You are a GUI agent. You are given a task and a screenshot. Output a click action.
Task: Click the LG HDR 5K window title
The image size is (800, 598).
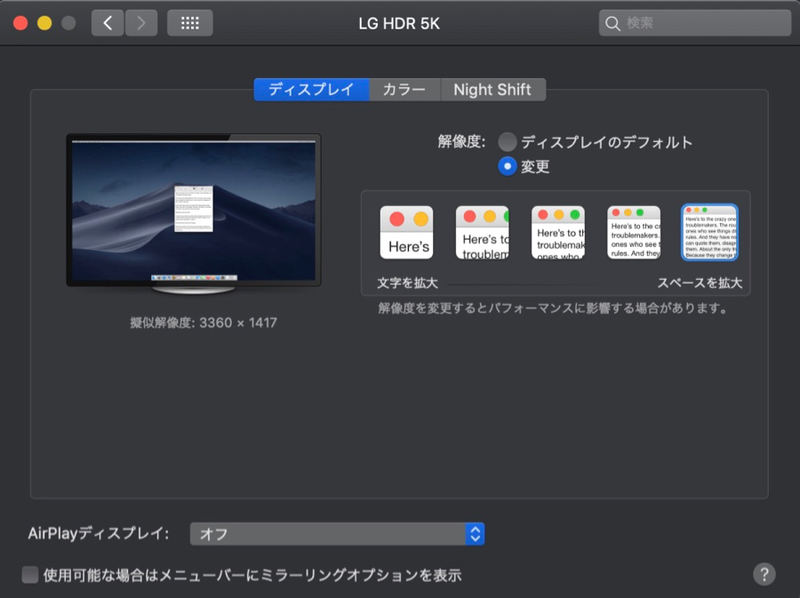(399, 23)
